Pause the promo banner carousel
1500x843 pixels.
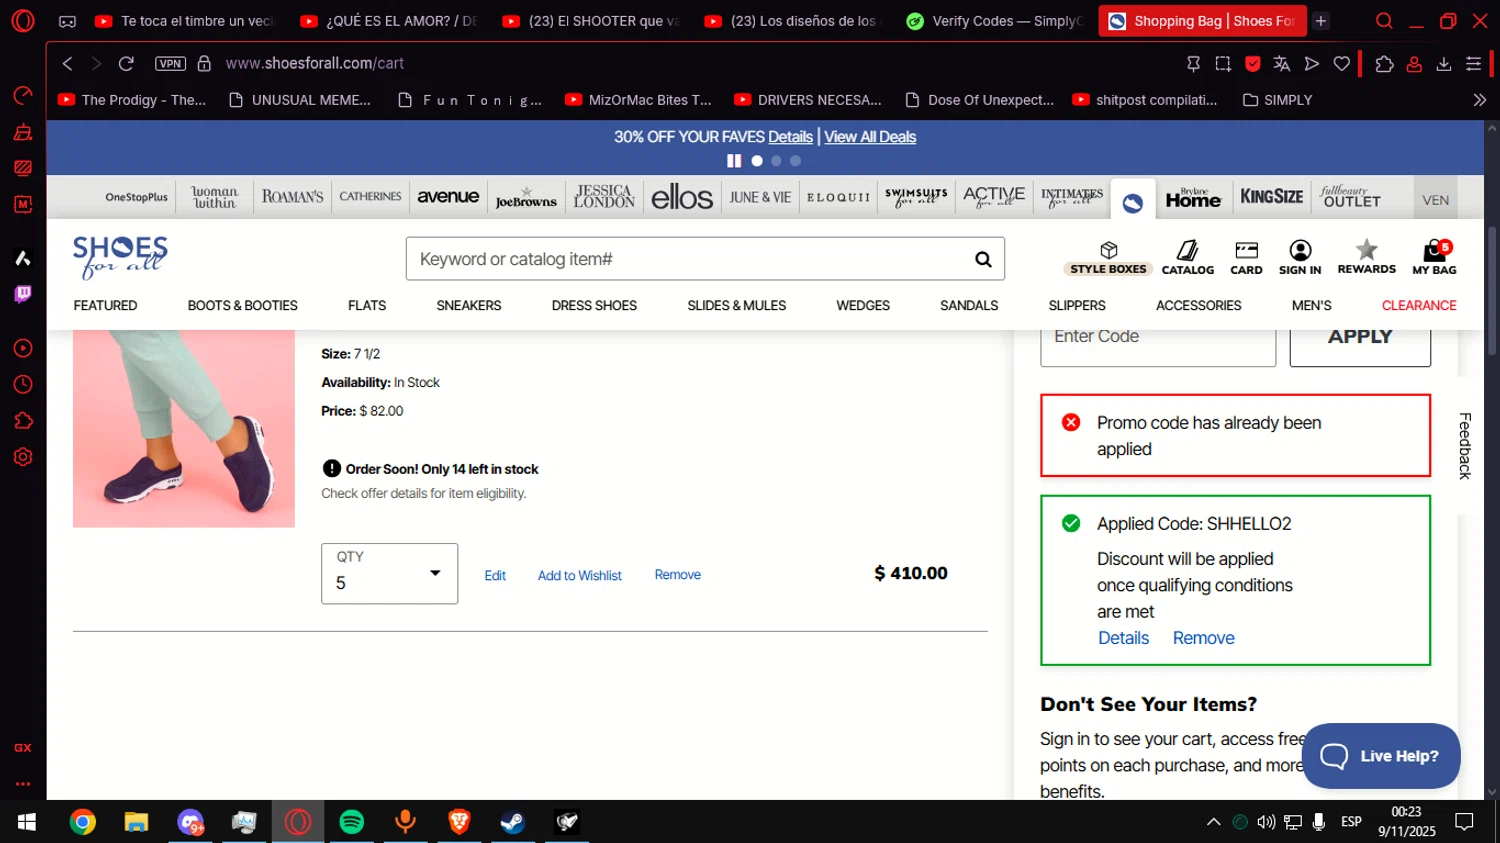734,161
